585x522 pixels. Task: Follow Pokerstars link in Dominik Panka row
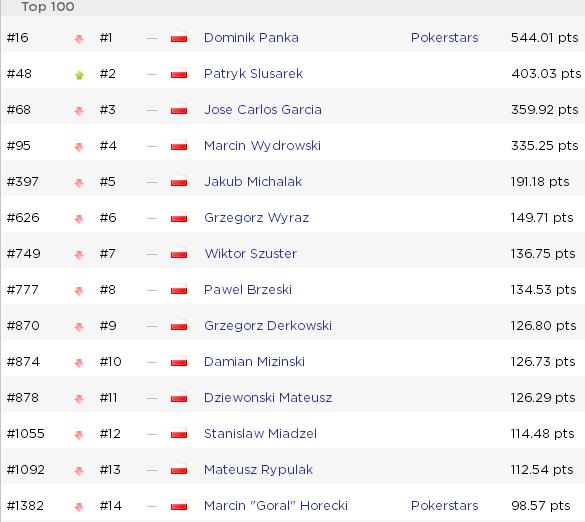pyautogui.click(x=444, y=38)
